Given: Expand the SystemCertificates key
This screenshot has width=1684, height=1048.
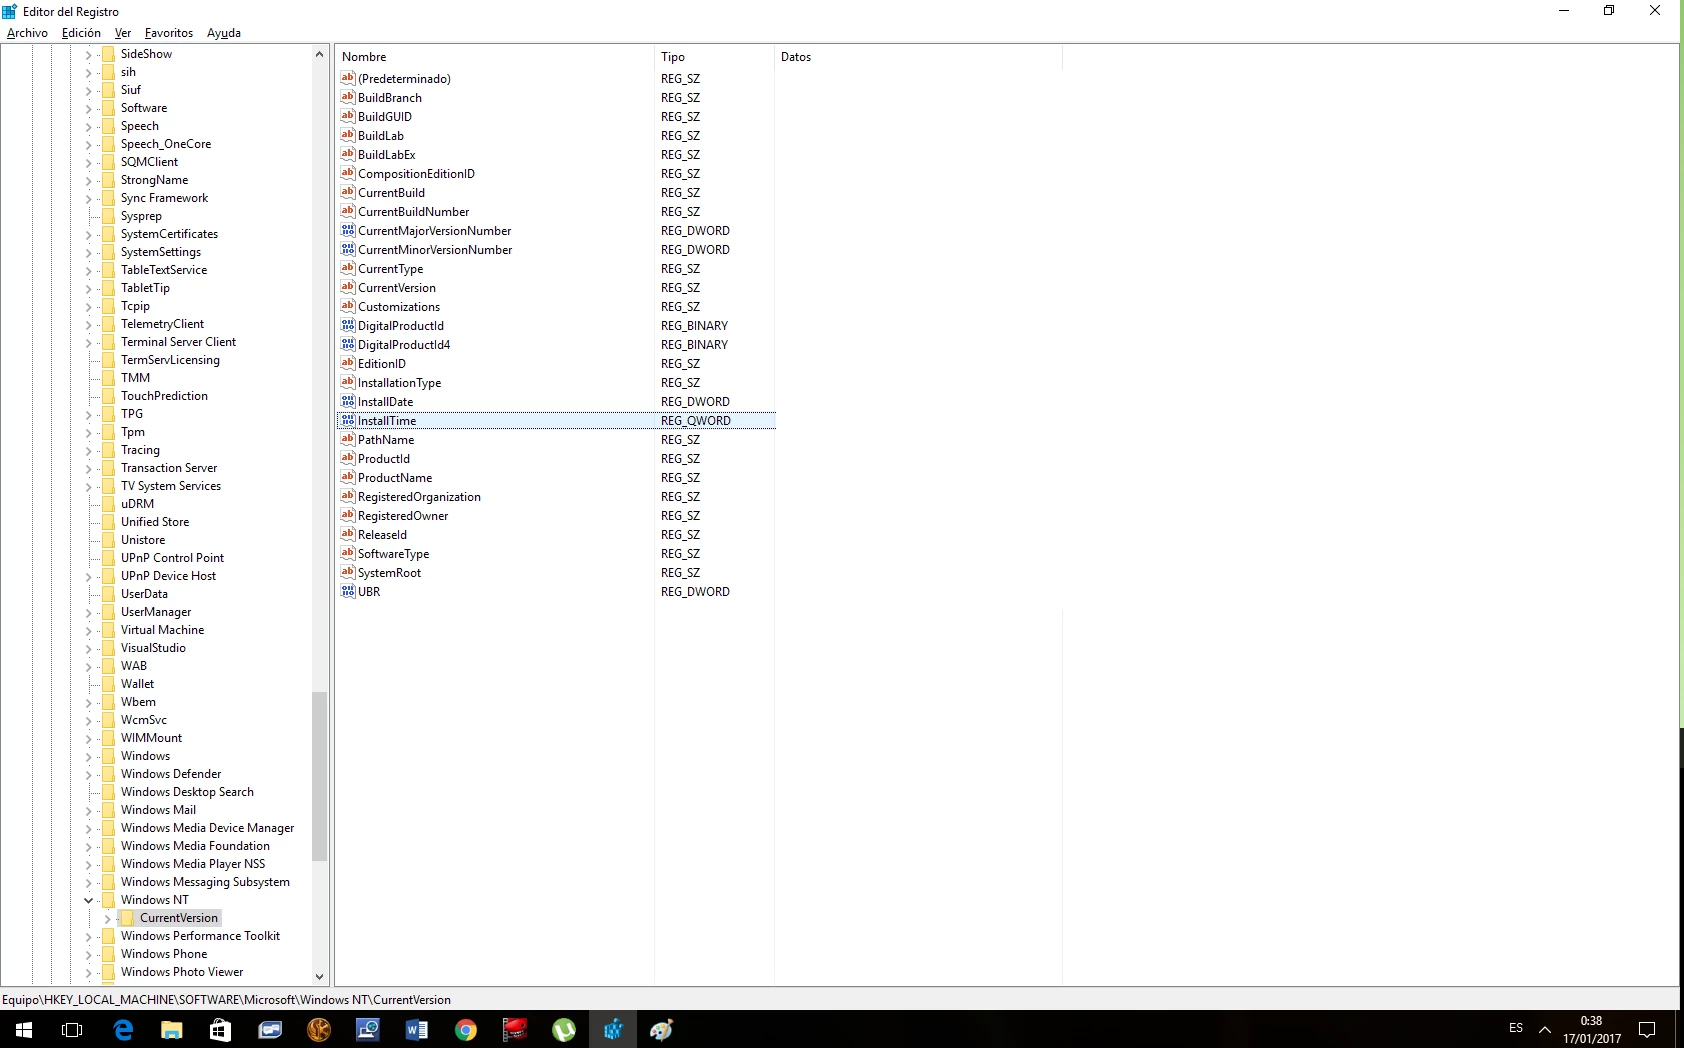Looking at the screenshot, I should (88, 234).
